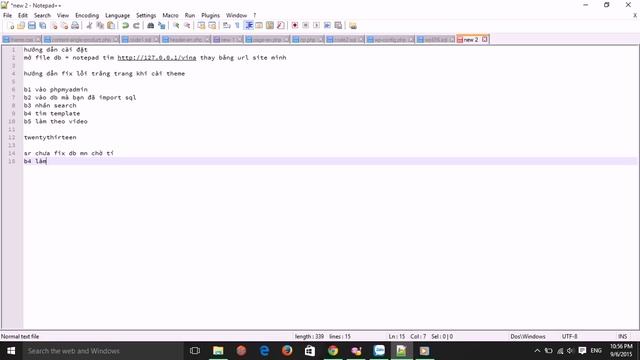Open Find with the binoculars icon
The image size is (640, 360).
click(151, 26)
